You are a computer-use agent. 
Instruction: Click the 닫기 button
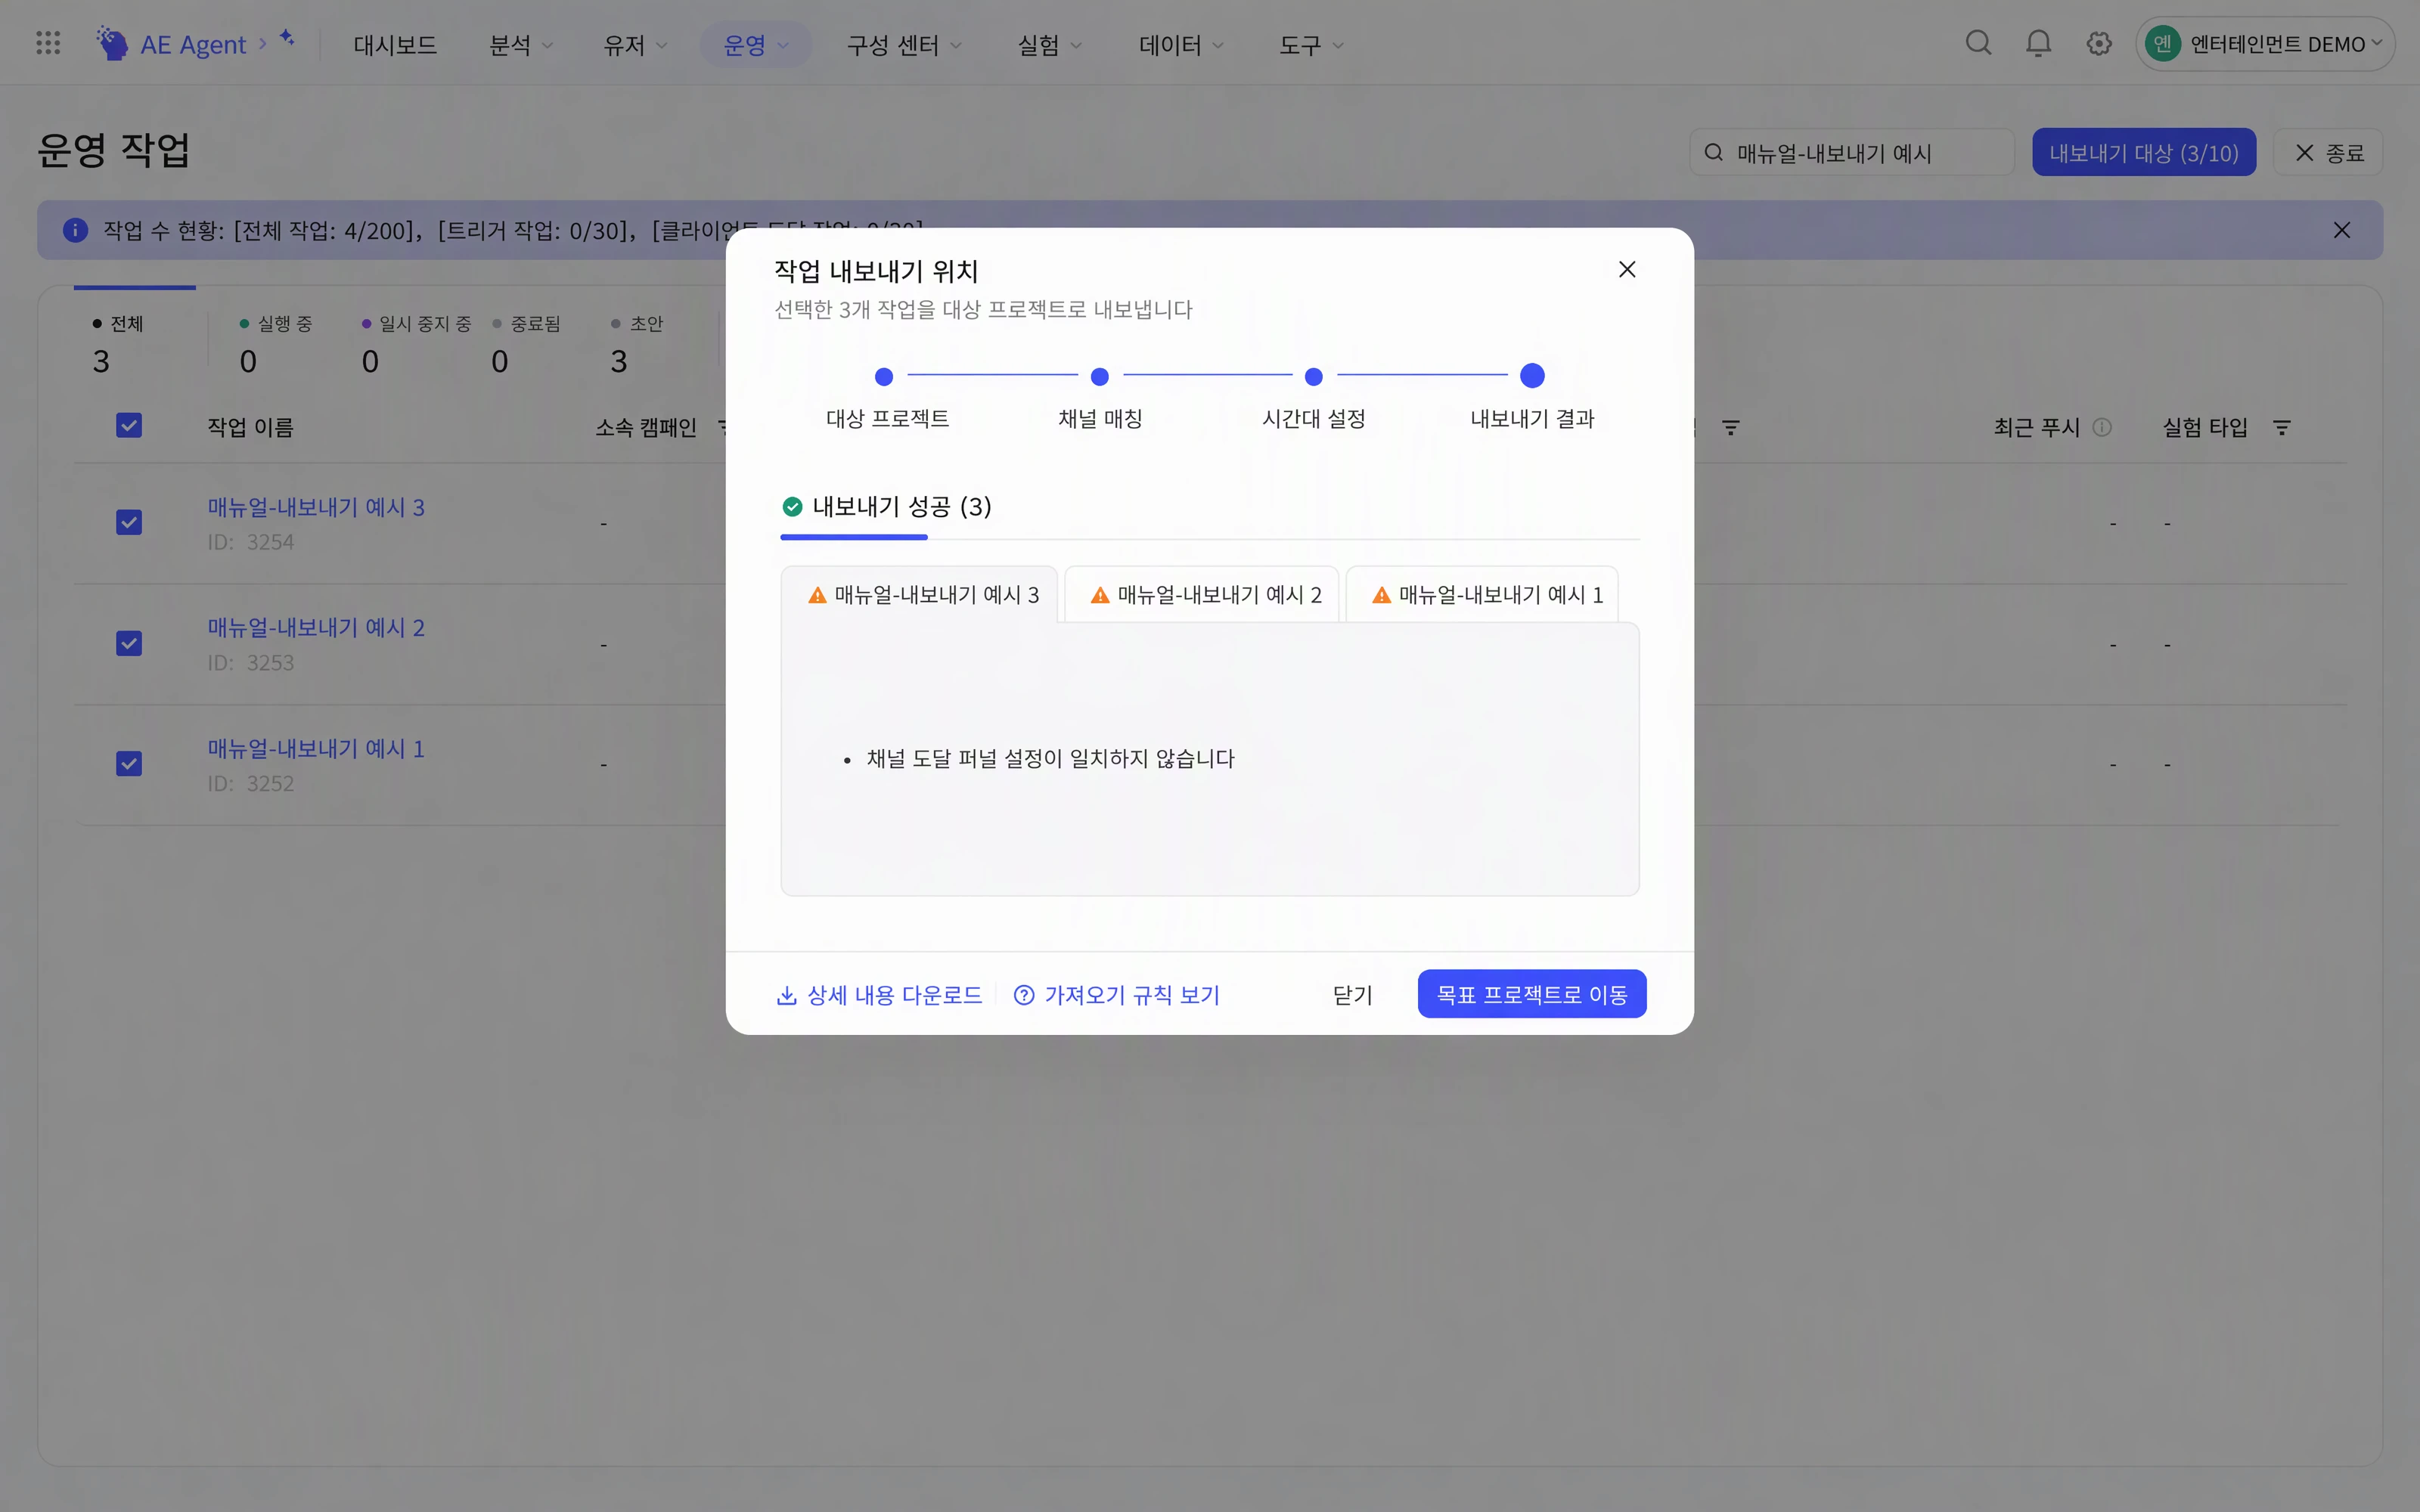[x=1352, y=995]
